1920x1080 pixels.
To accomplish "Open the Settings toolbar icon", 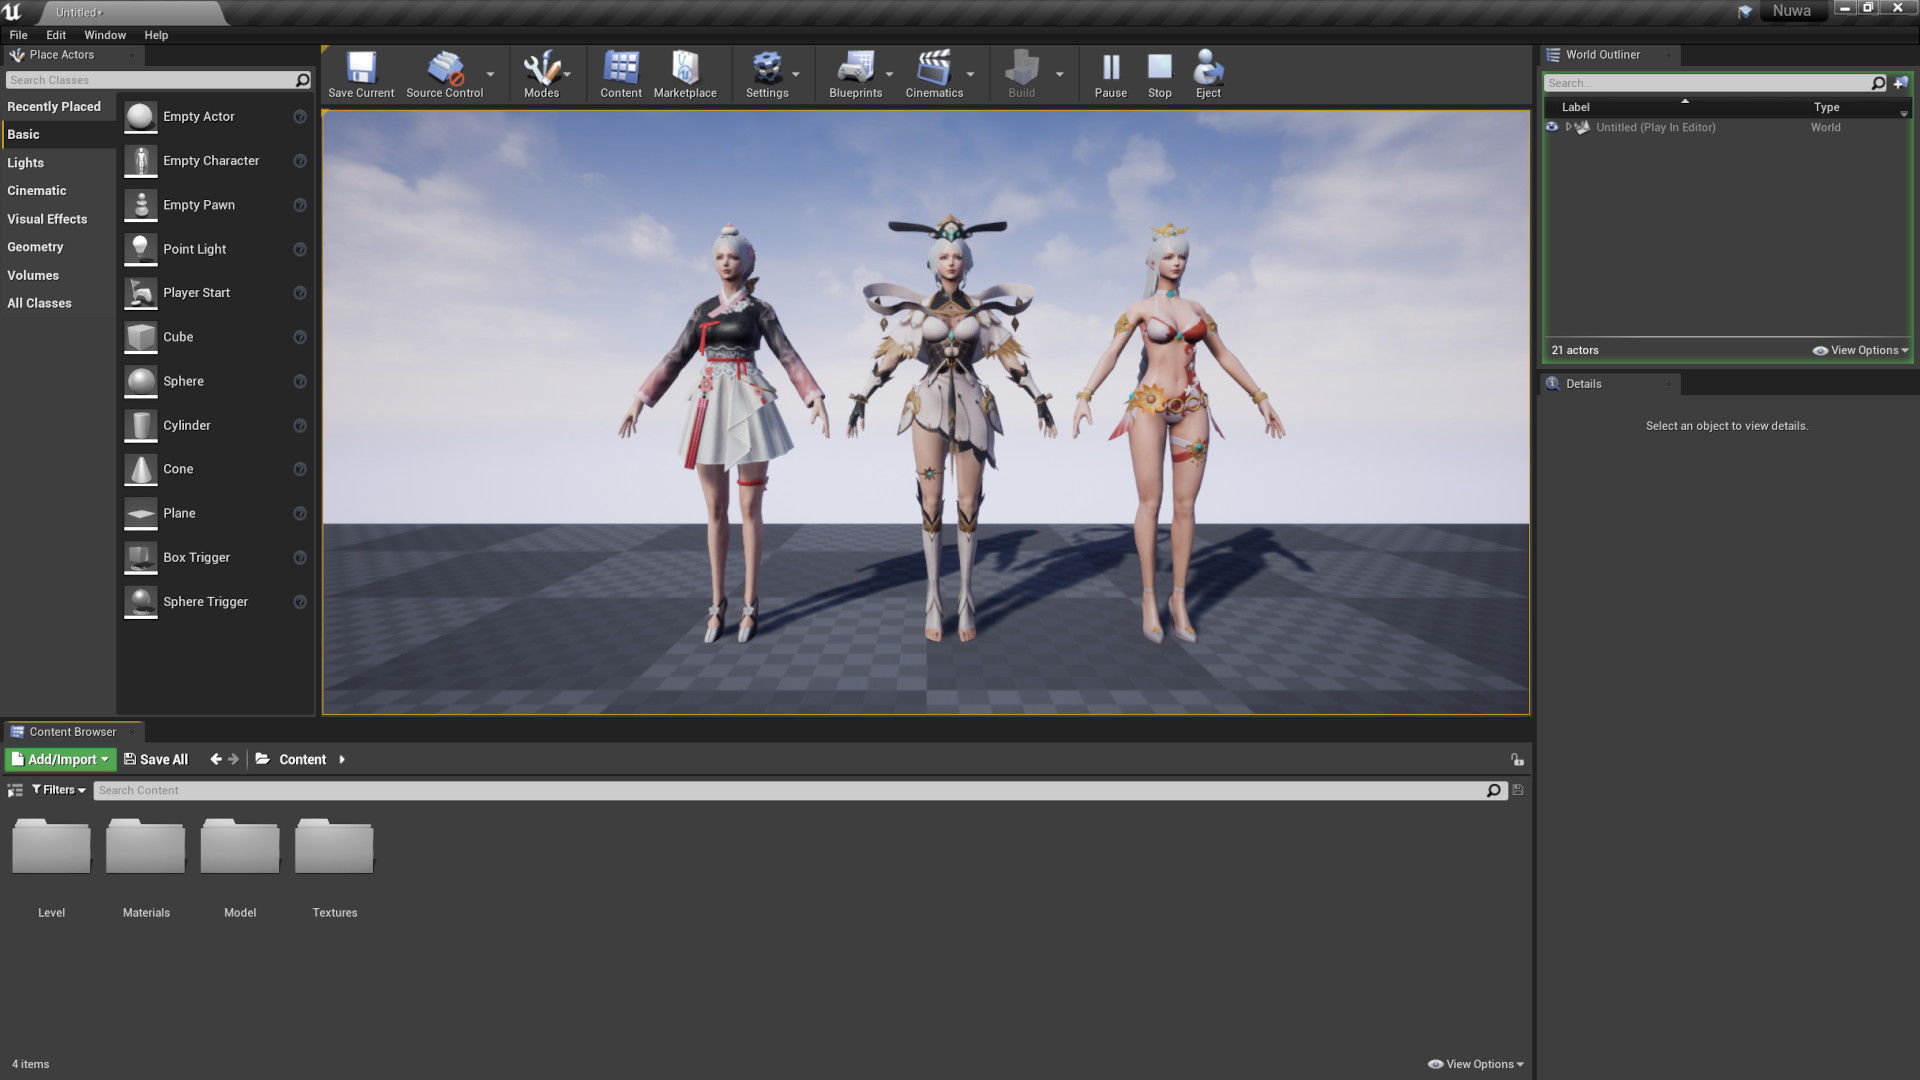I will point(767,68).
